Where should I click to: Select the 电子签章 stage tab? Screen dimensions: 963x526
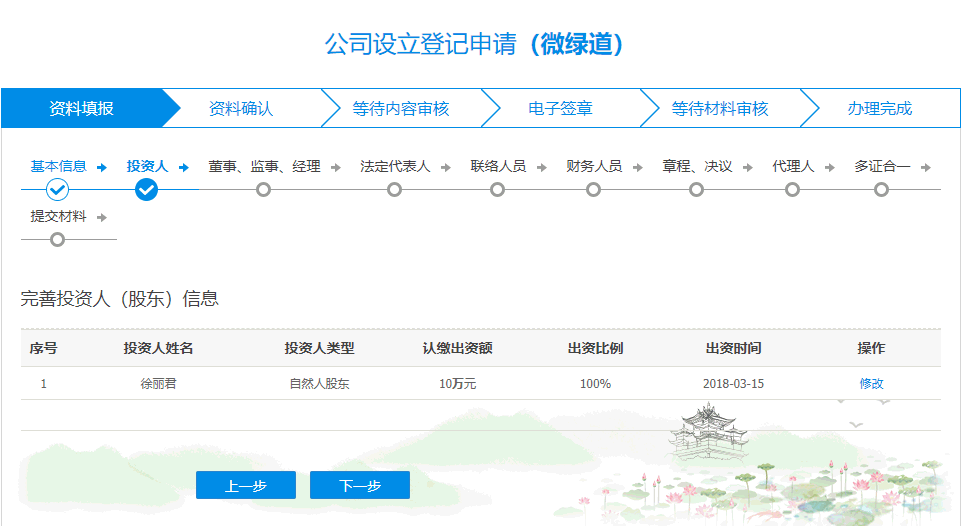point(560,108)
